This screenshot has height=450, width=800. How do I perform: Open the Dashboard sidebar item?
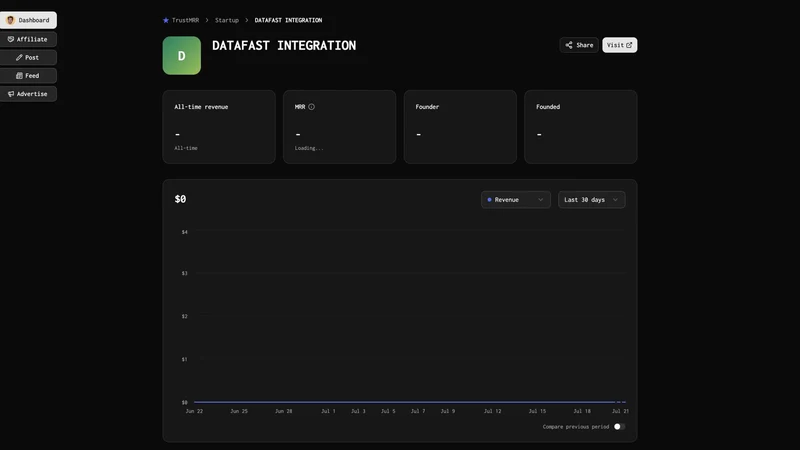(28, 20)
